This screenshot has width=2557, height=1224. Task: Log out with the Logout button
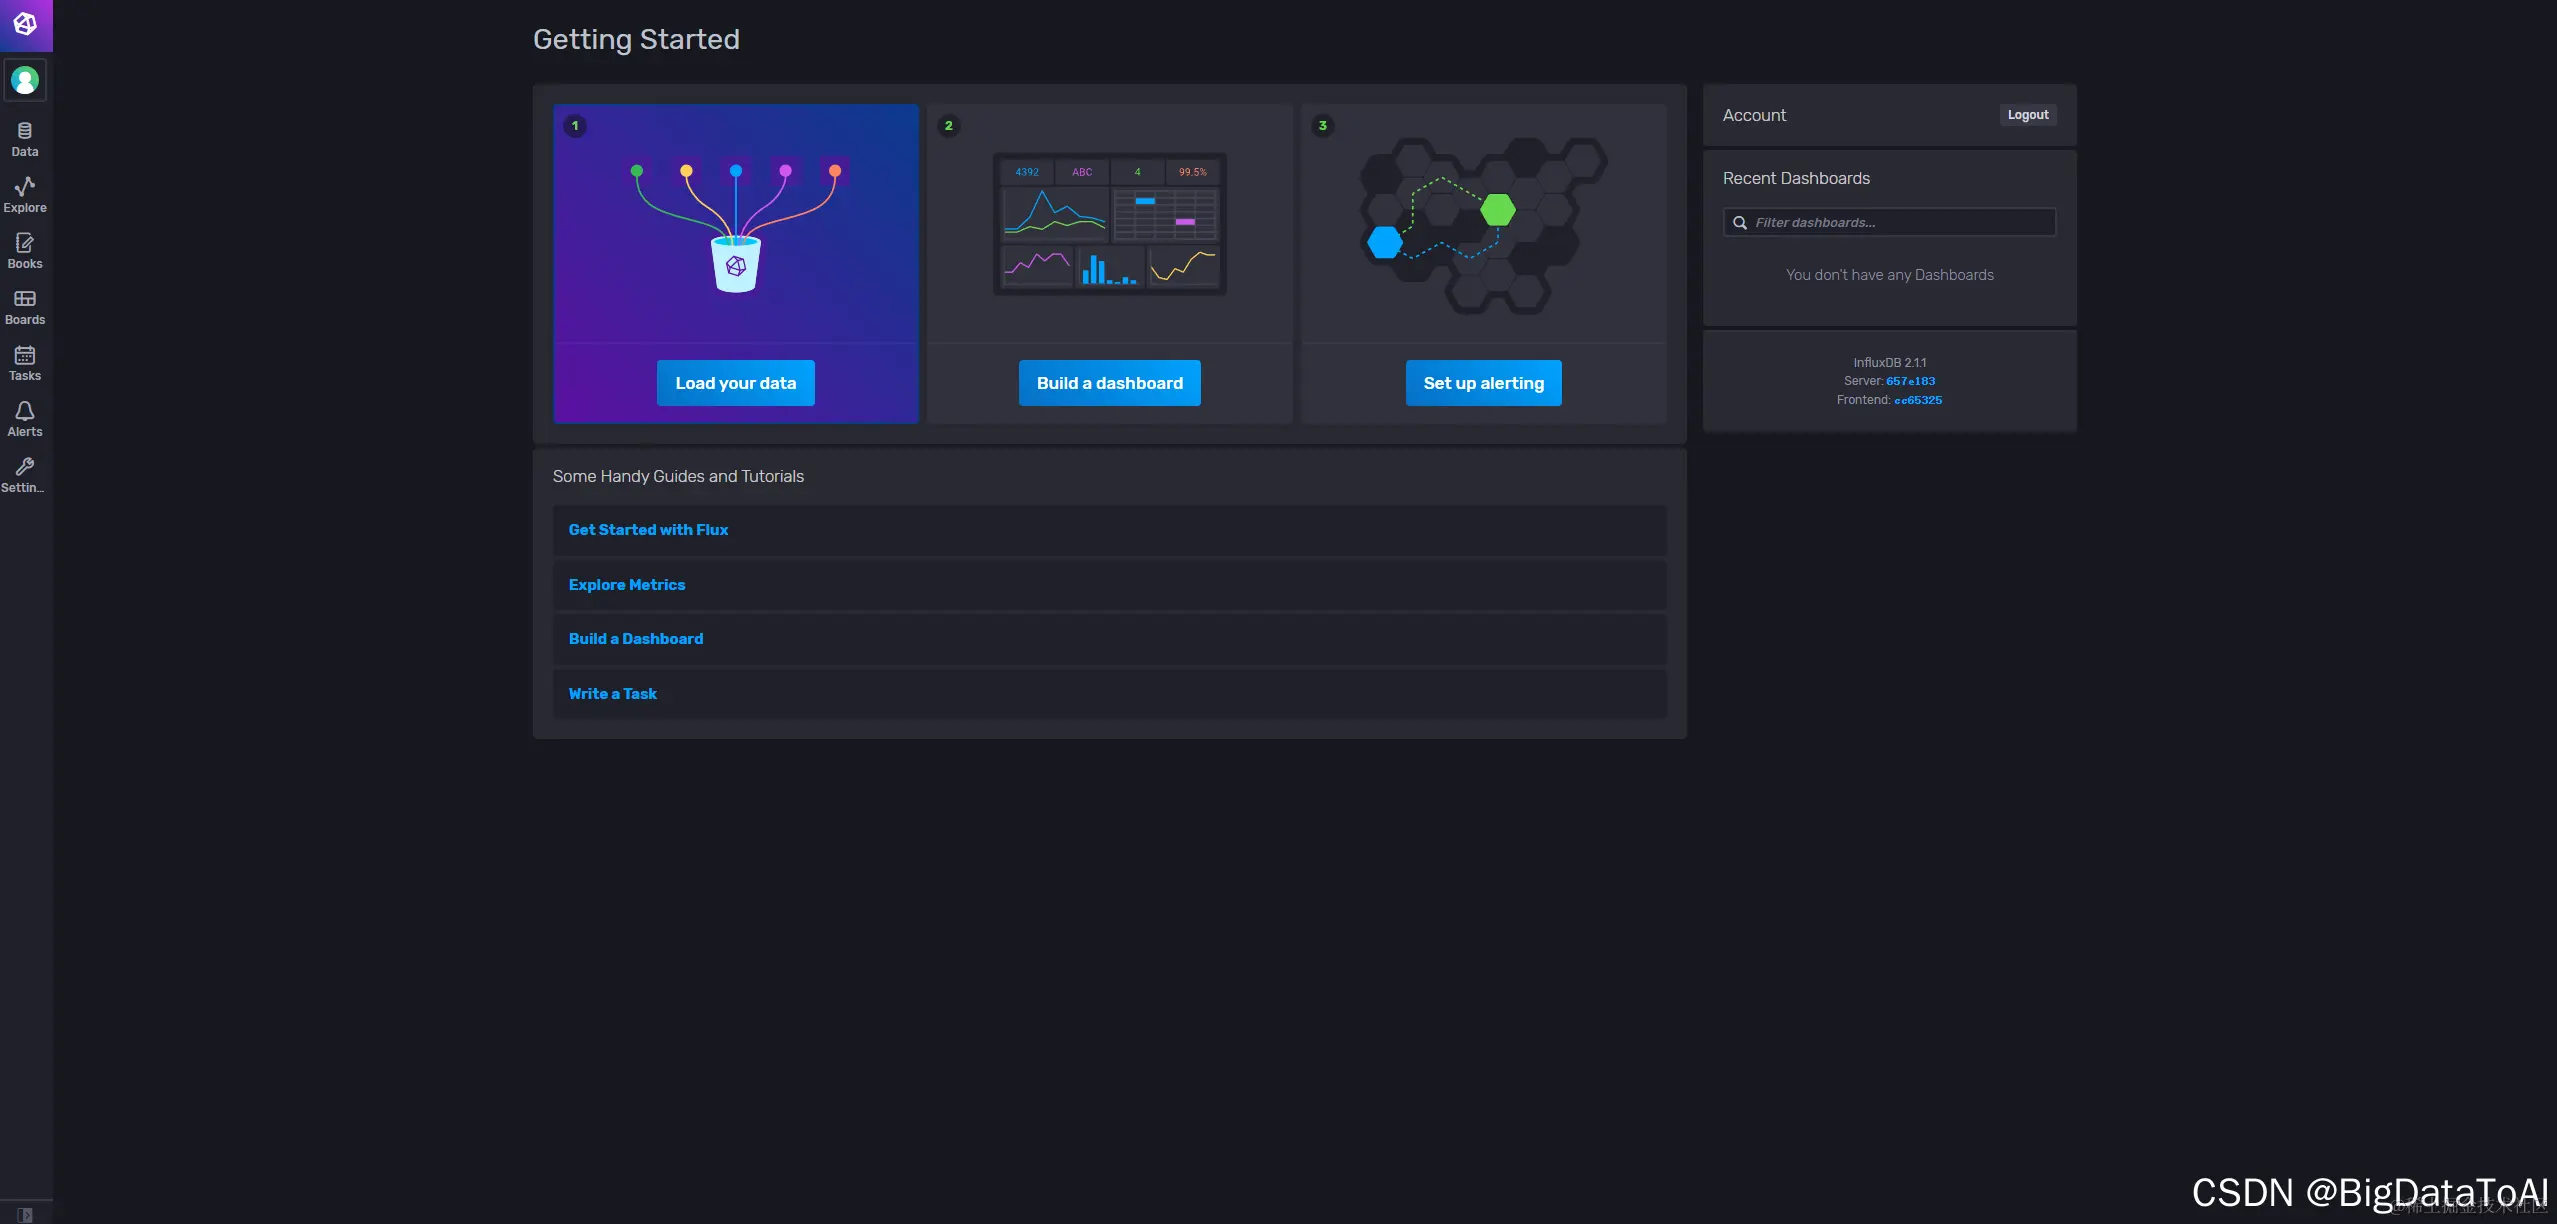tap(2027, 115)
